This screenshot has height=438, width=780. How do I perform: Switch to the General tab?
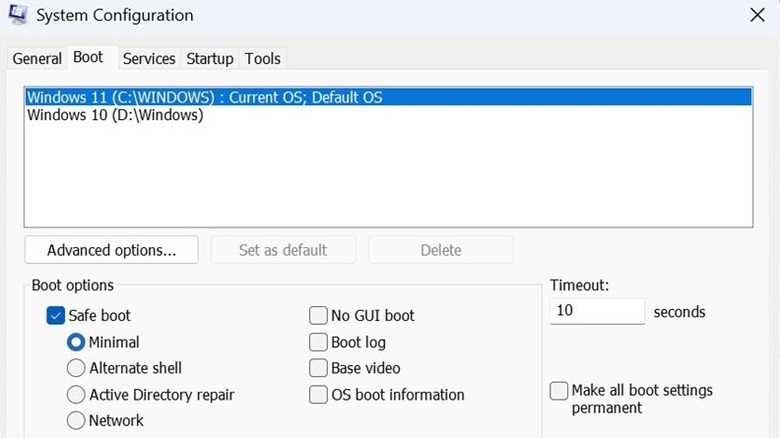tap(37, 59)
